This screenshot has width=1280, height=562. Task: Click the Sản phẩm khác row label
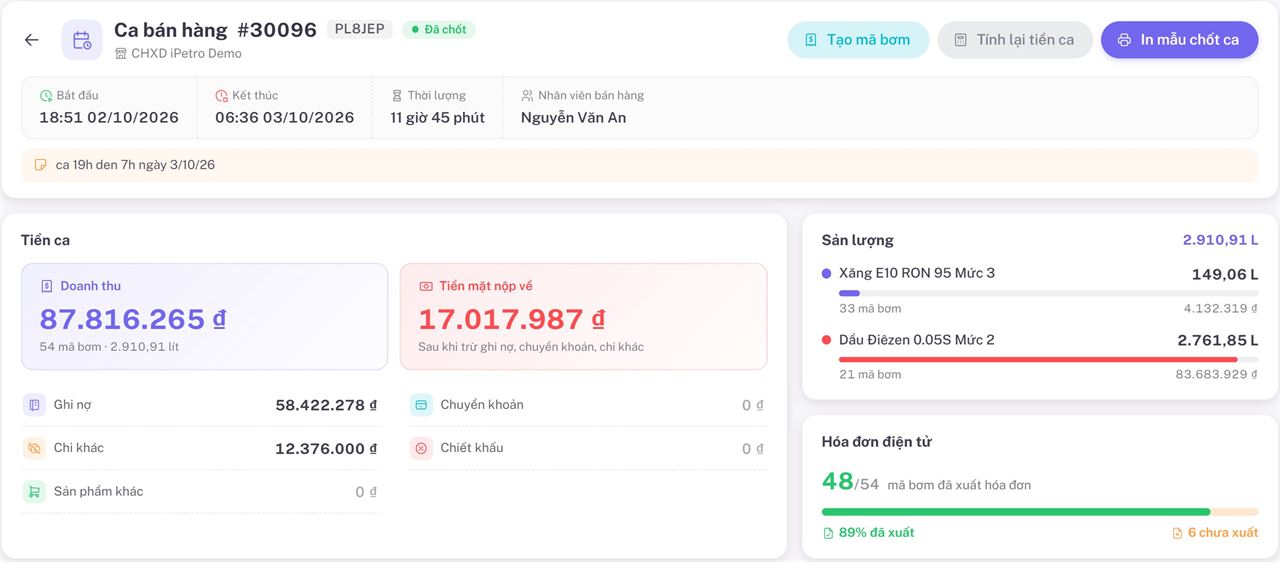click(98, 492)
